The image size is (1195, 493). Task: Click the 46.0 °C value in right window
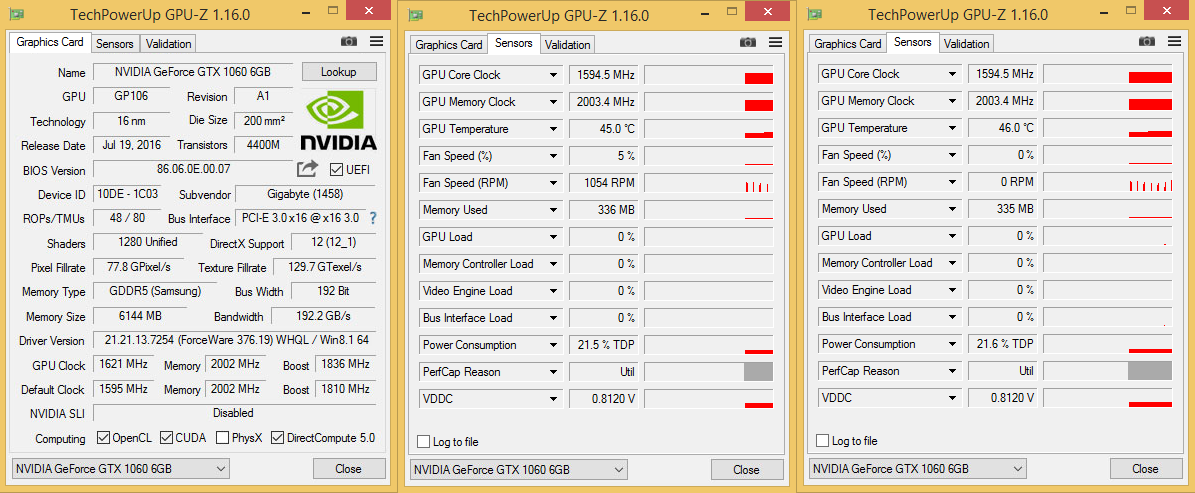pyautogui.click(x=1003, y=128)
